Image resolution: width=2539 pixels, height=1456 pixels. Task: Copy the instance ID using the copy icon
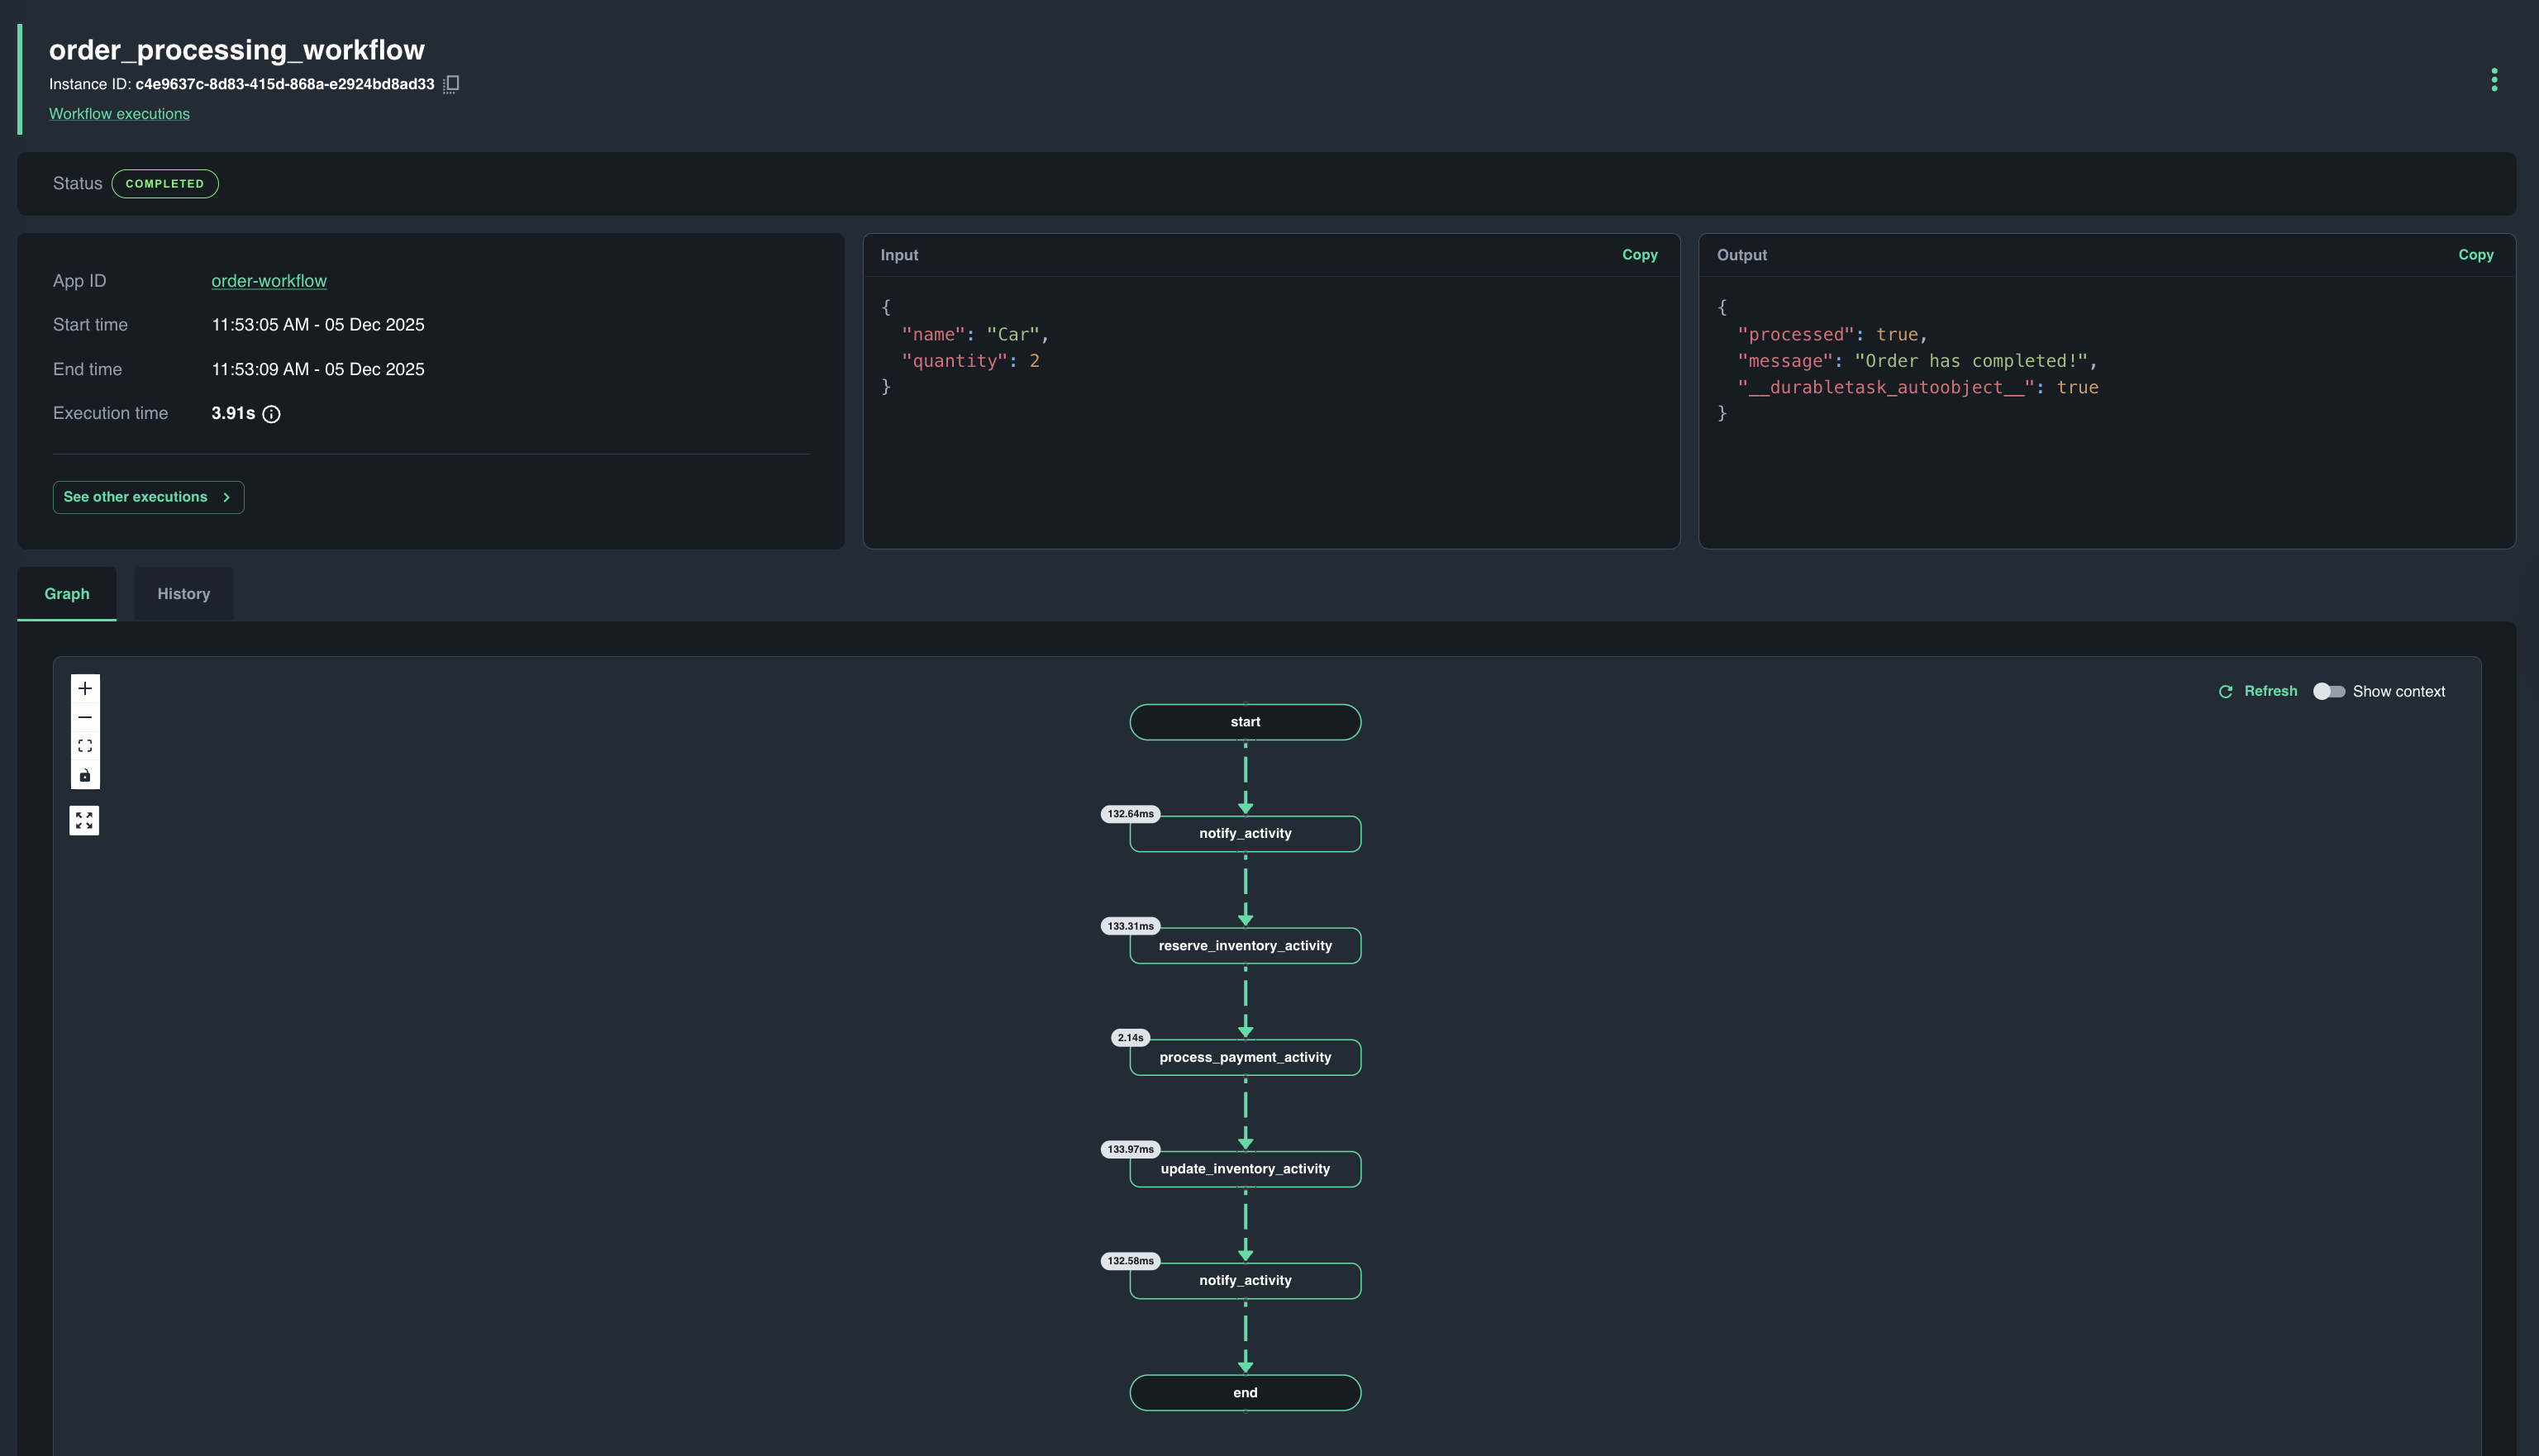[x=451, y=84]
